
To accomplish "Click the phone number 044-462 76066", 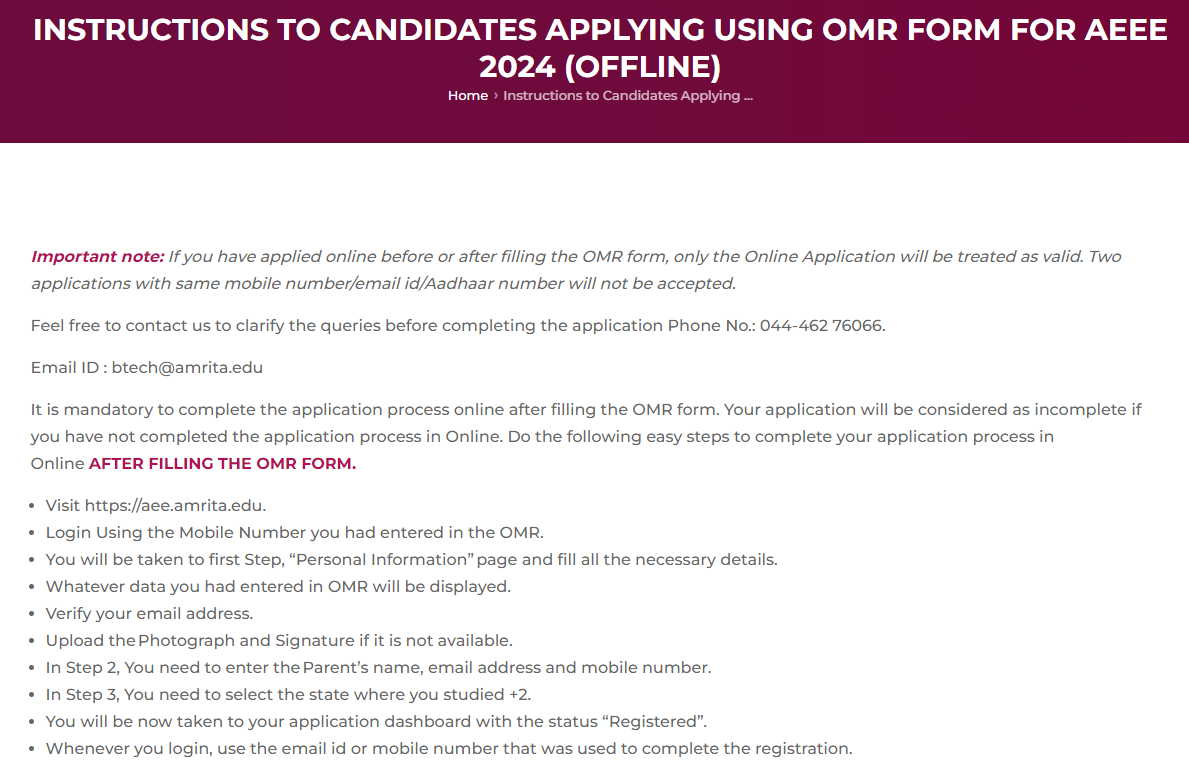I will pyautogui.click(x=822, y=326).
